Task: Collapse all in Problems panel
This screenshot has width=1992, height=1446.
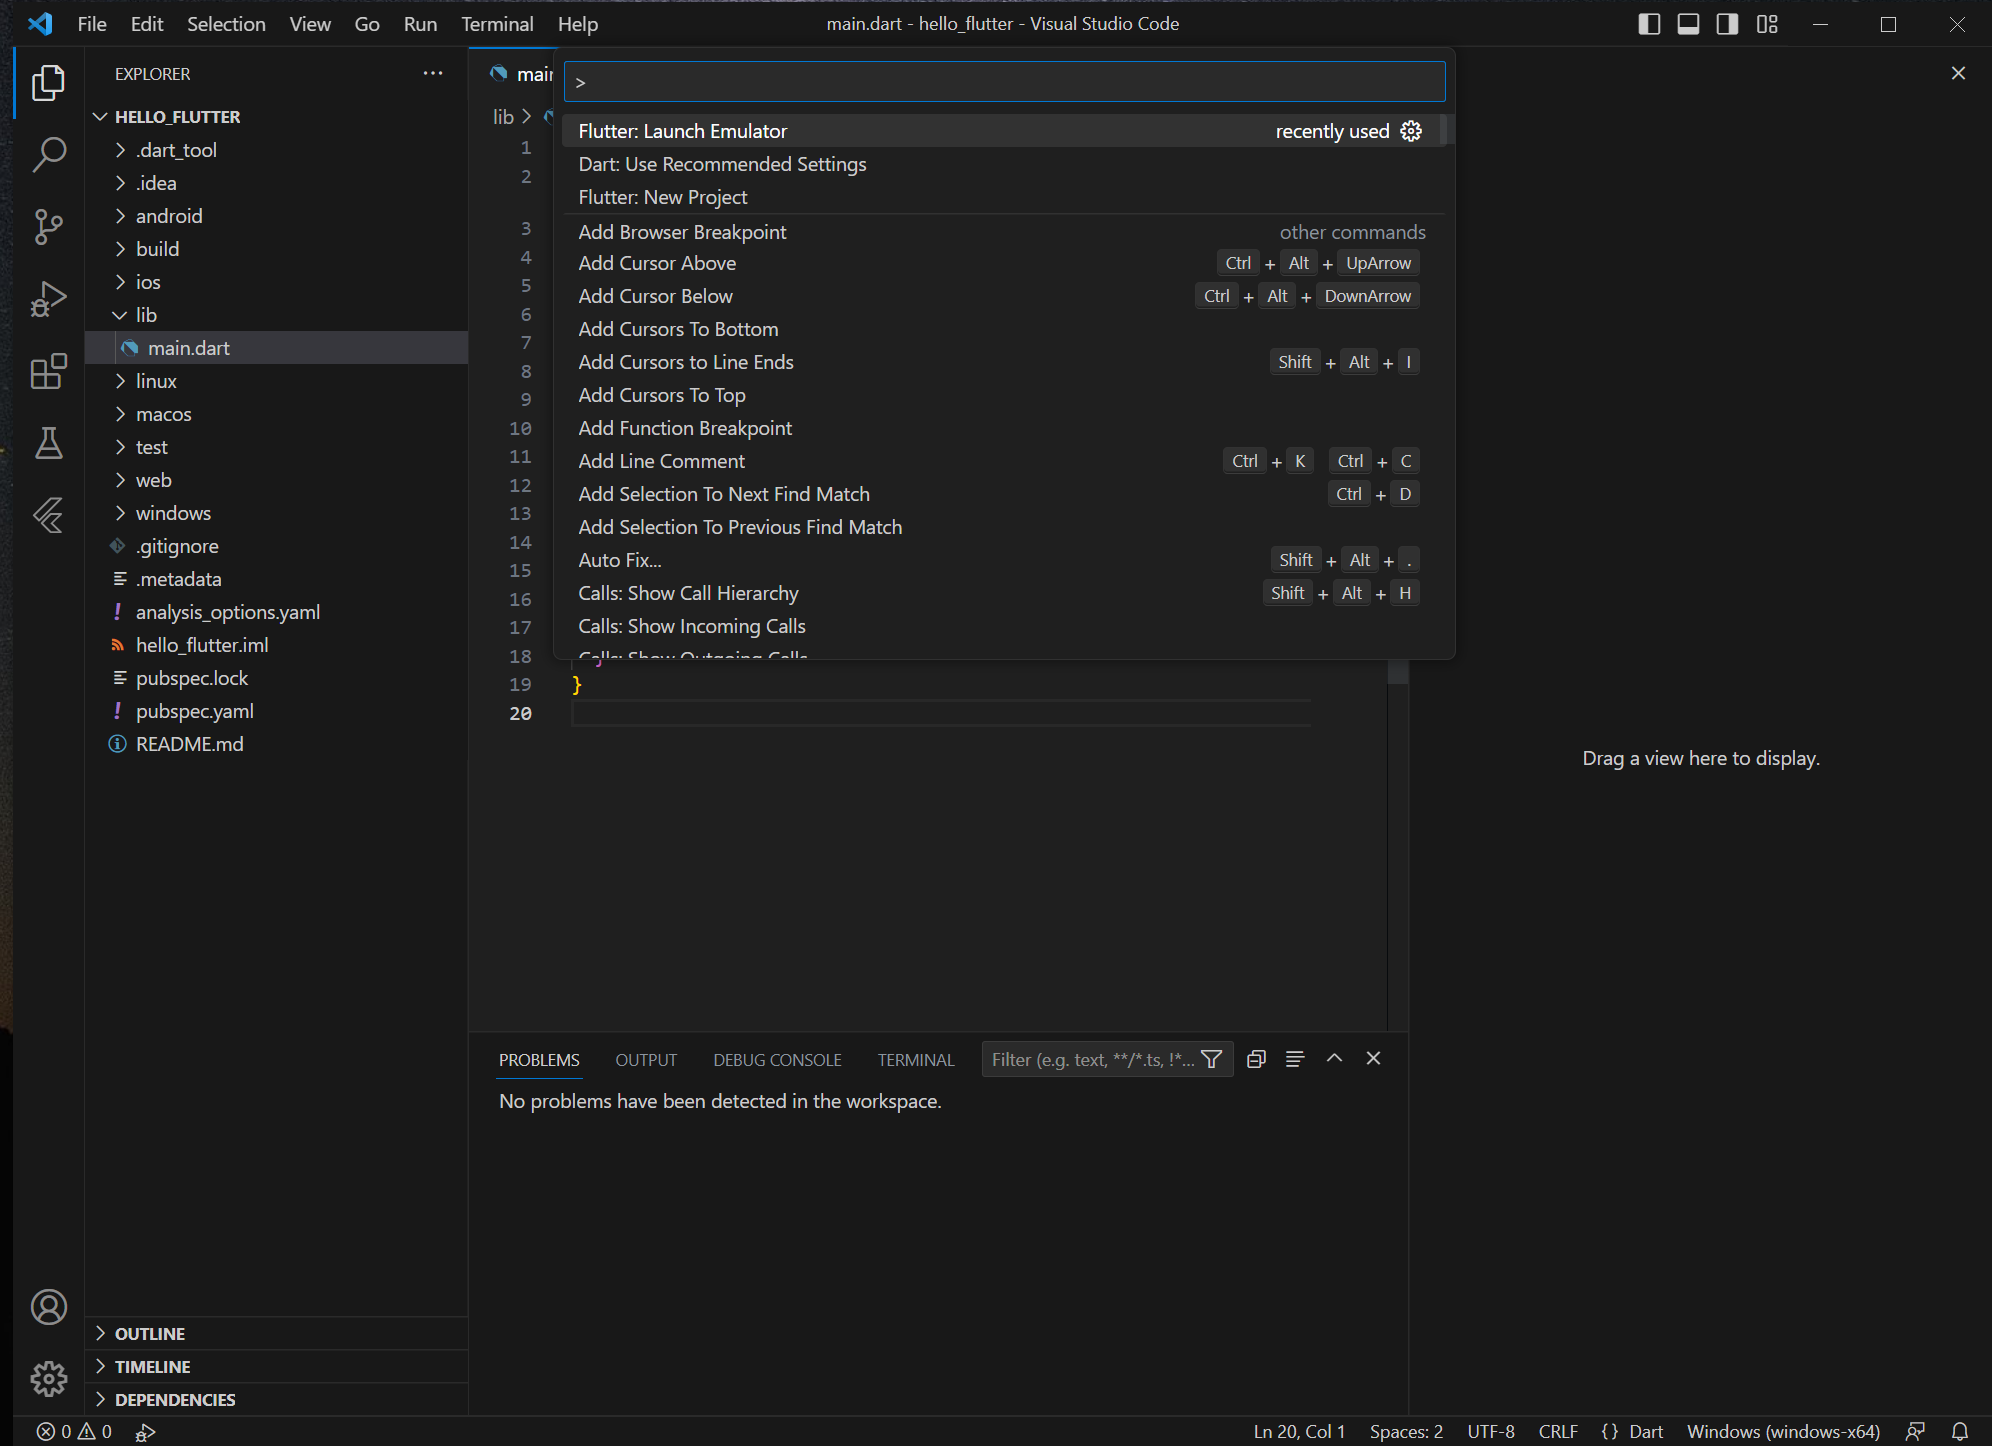Action: tap(1256, 1059)
